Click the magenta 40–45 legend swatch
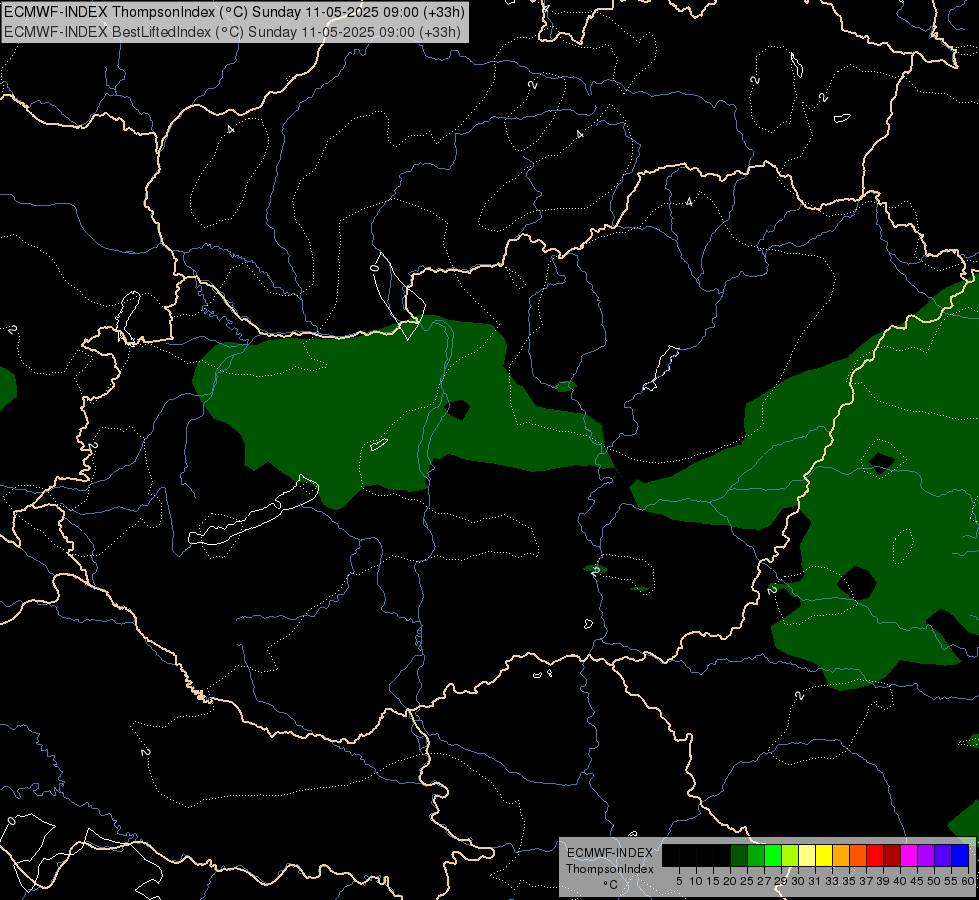Image resolution: width=979 pixels, height=900 pixels. (x=909, y=855)
